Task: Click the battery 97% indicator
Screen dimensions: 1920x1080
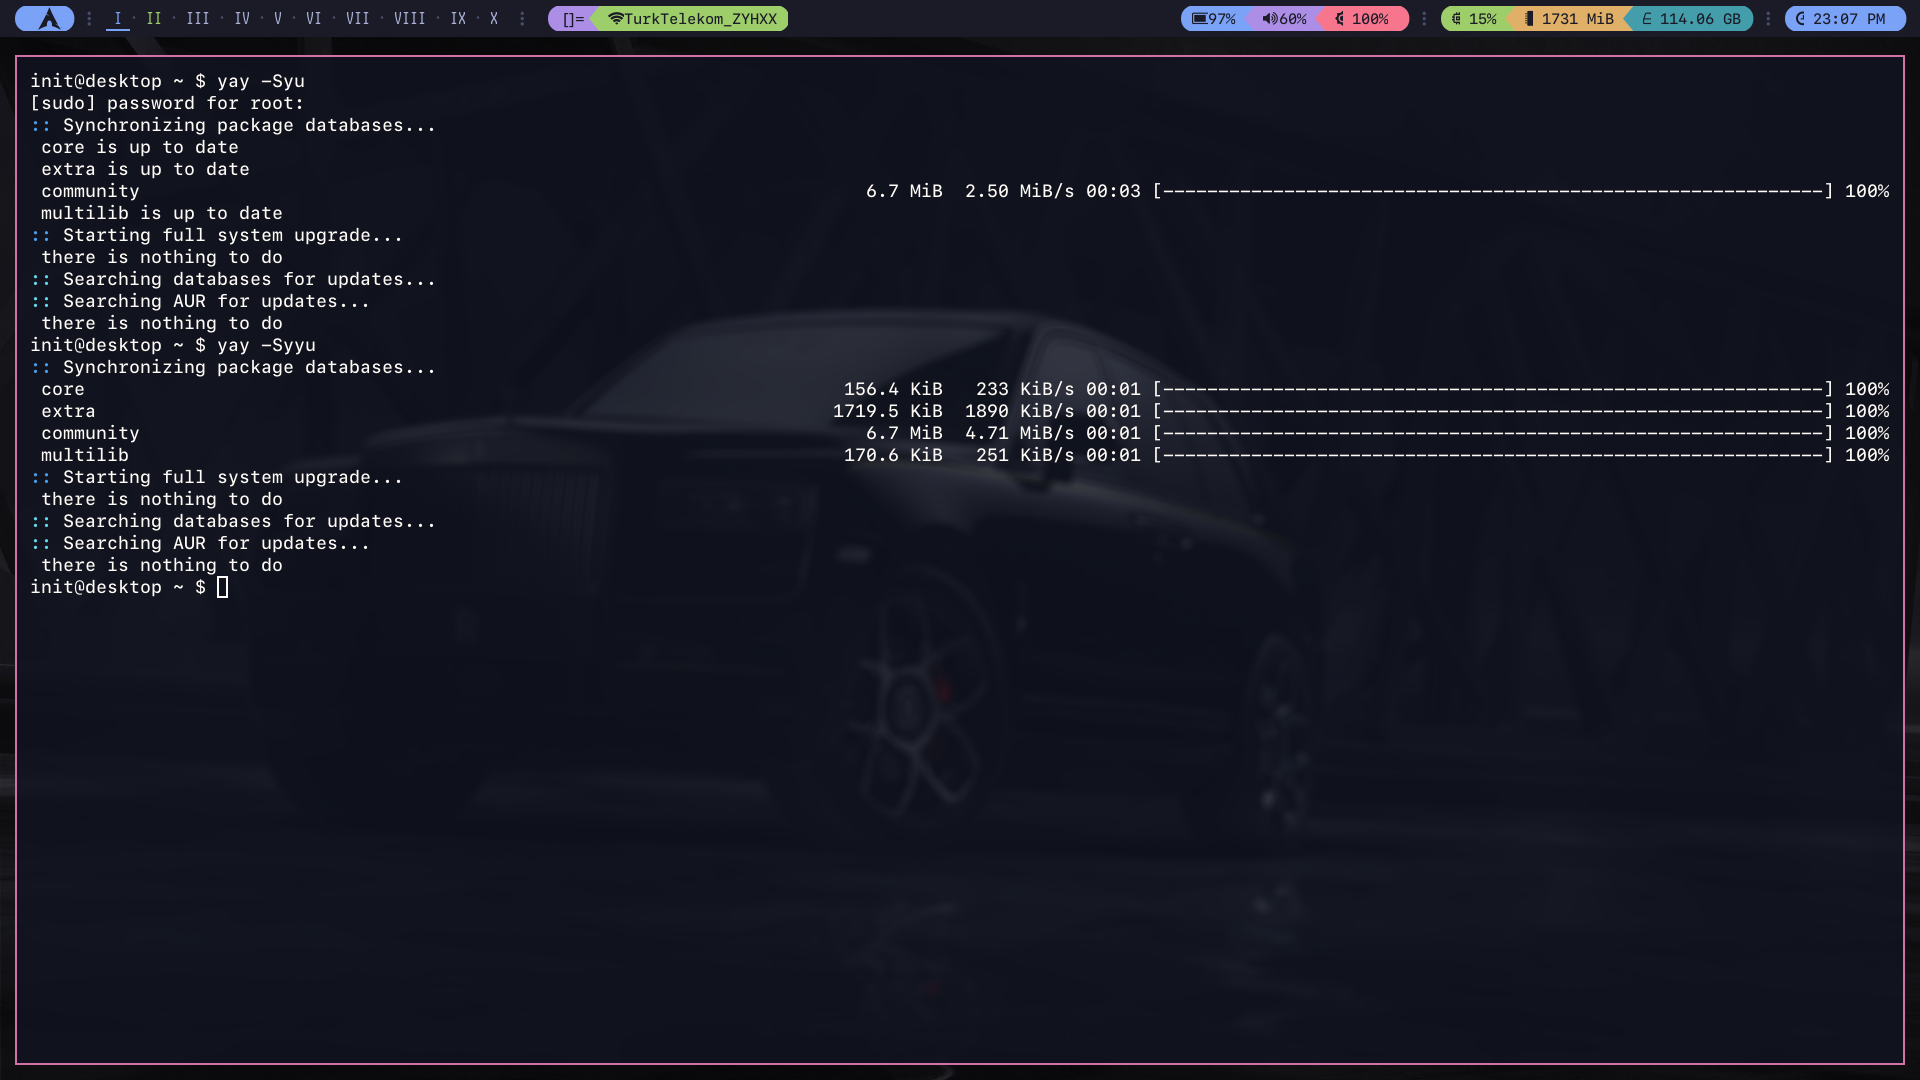Action: coord(1213,19)
